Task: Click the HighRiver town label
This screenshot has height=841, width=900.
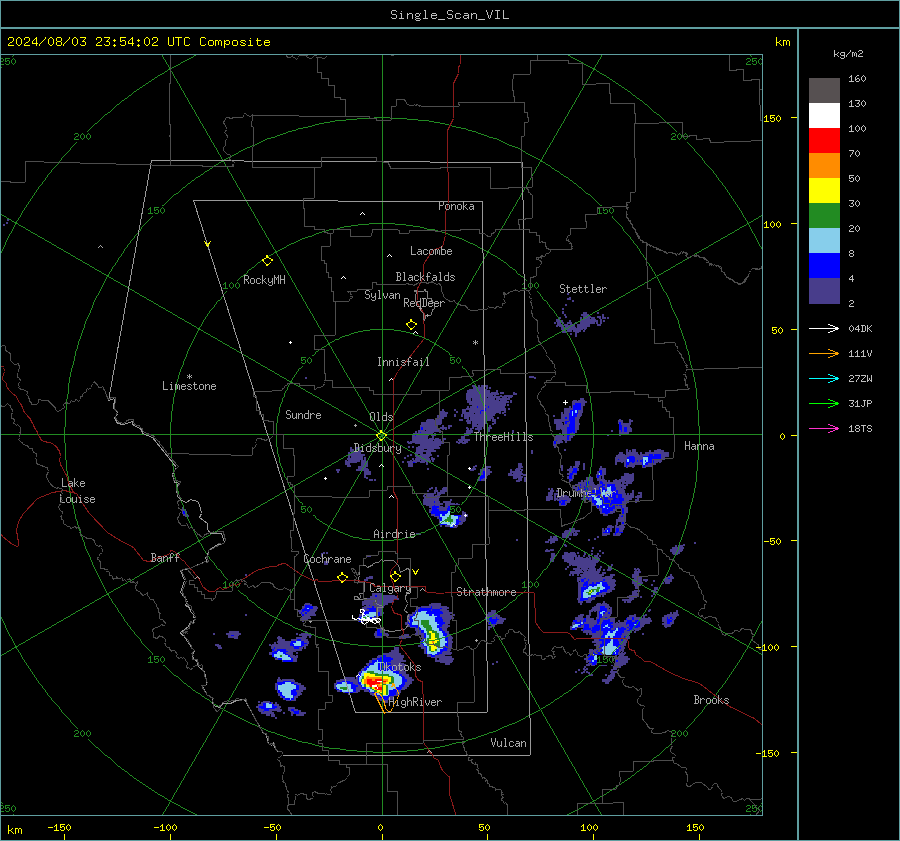Action: tap(415, 702)
